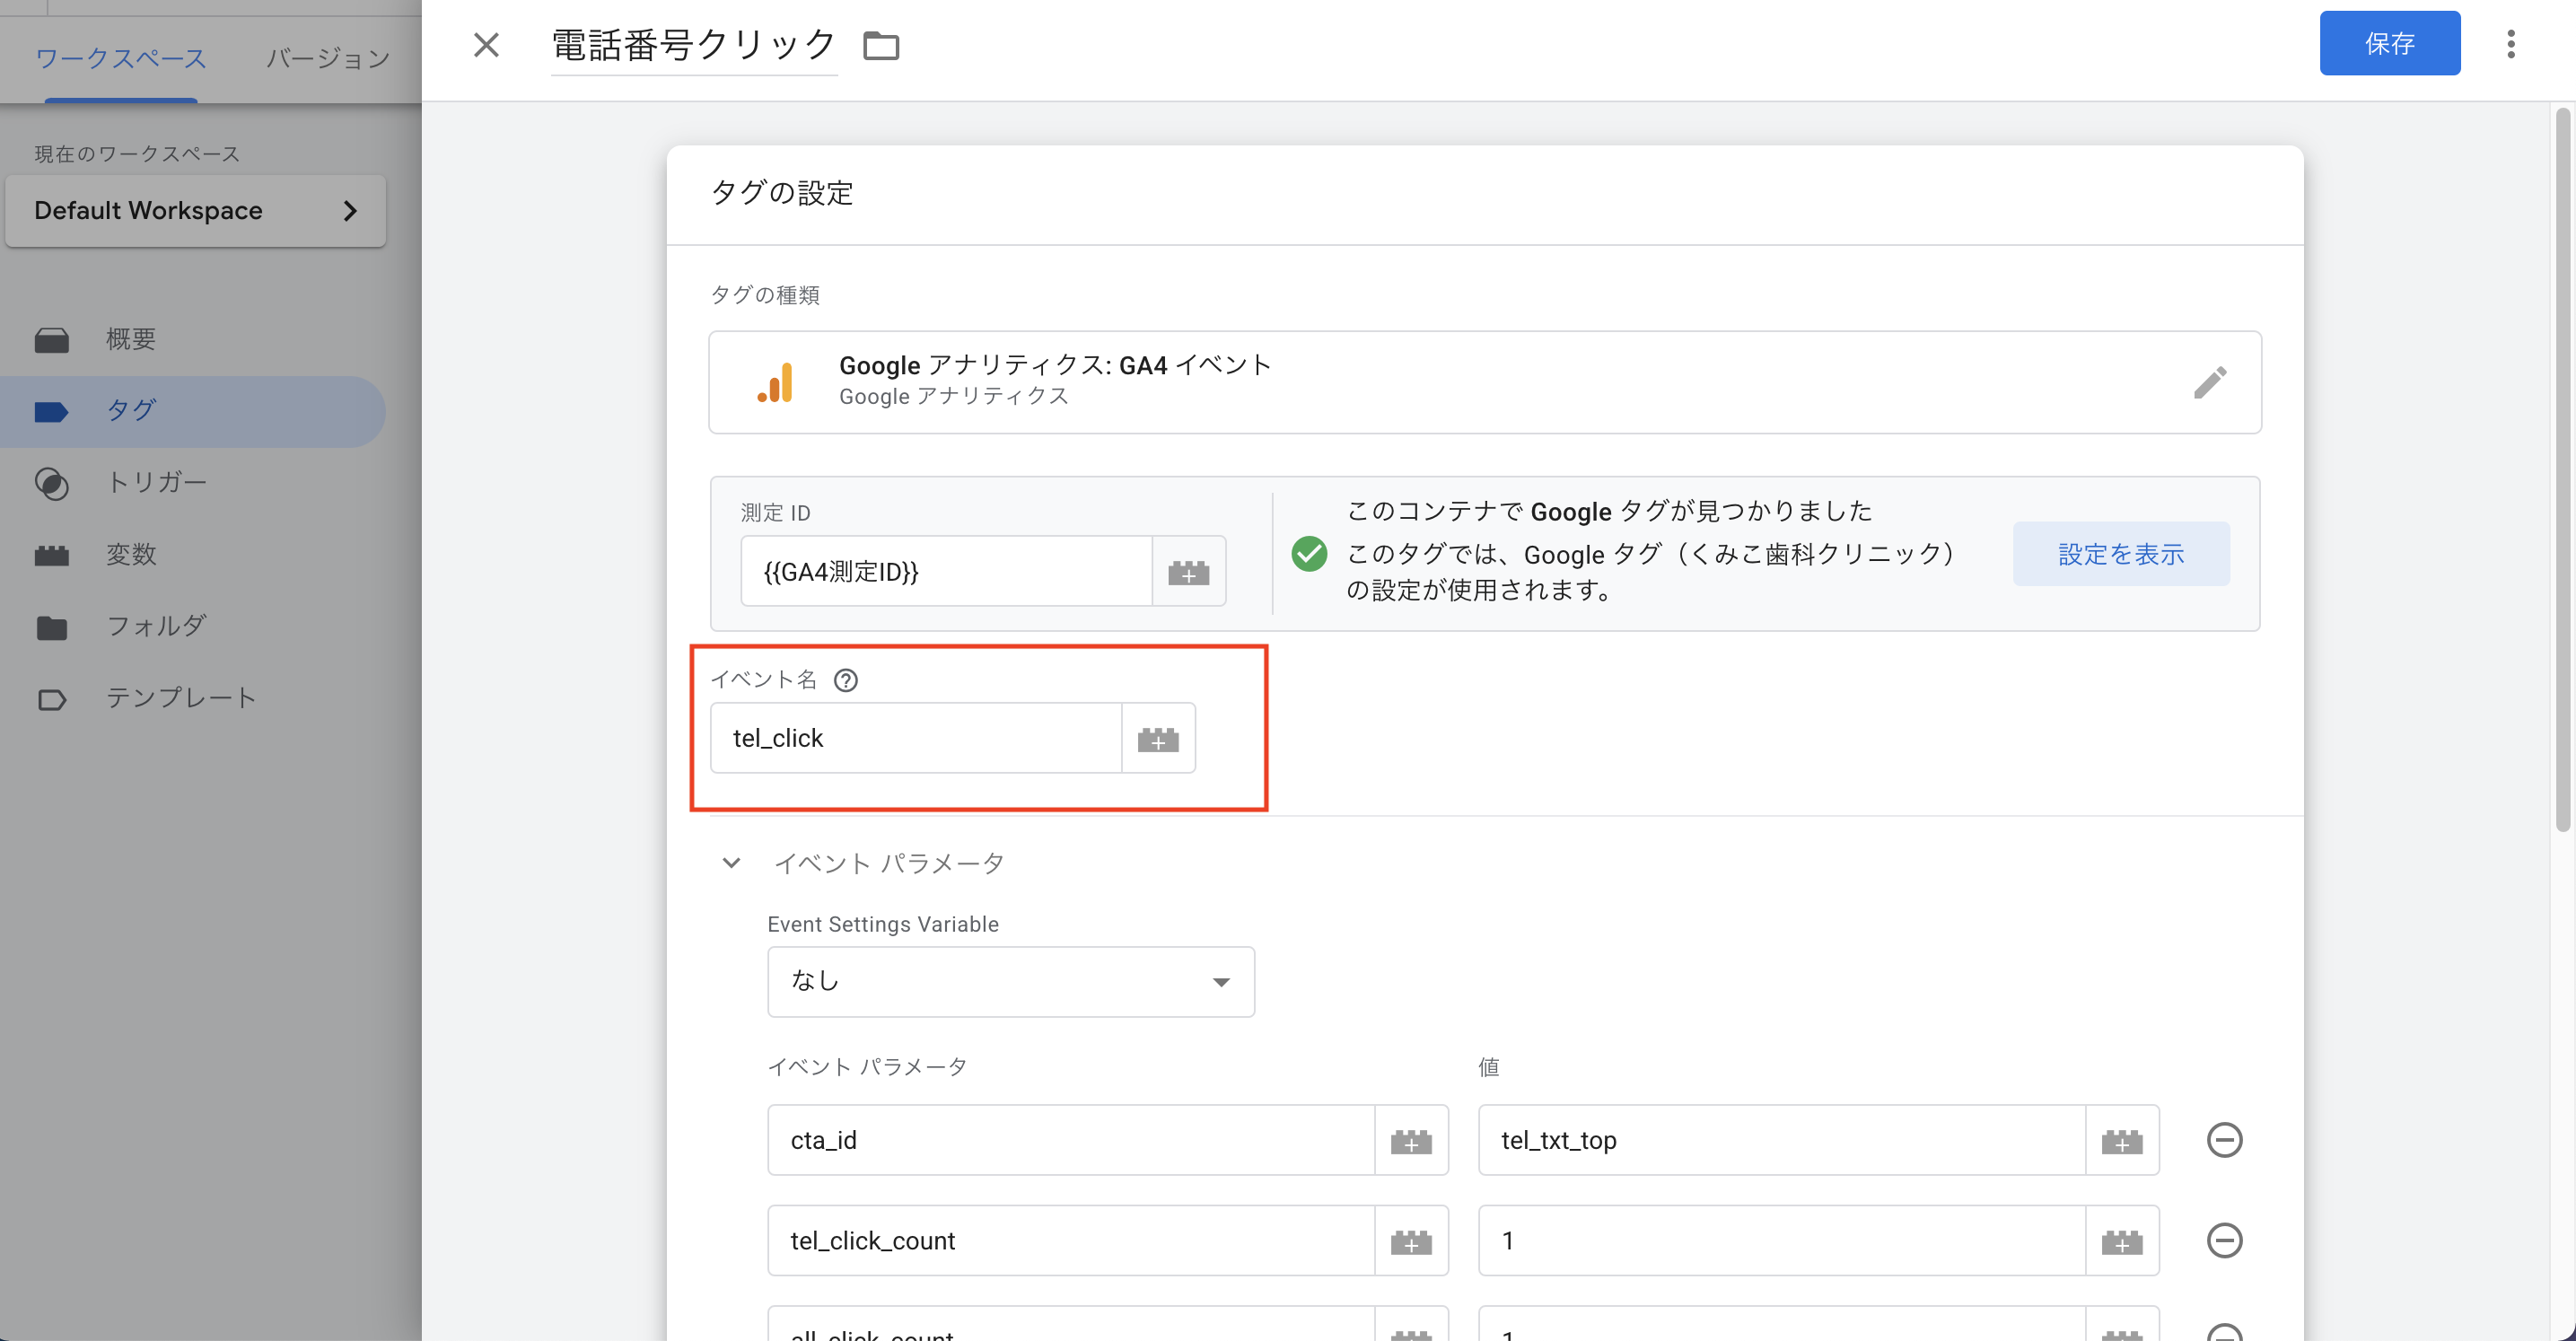2576x1341 pixels.
Task: Click the 保存 button
Action: [x=2389, y=43]
